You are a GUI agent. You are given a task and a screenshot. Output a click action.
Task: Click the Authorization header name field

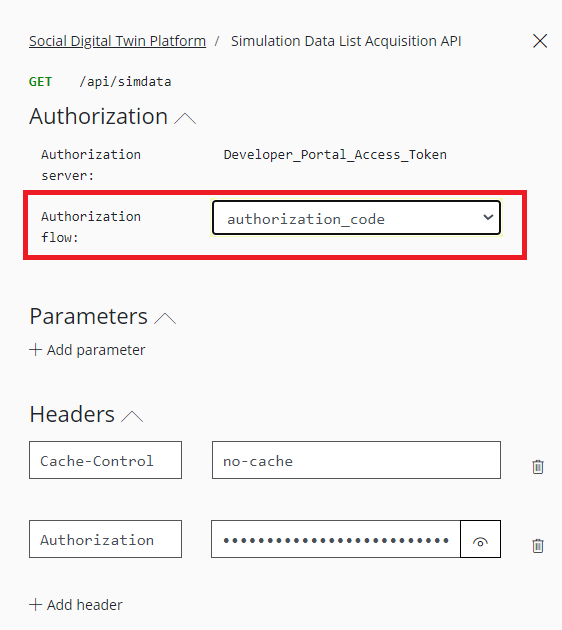[x=105, y=539]
